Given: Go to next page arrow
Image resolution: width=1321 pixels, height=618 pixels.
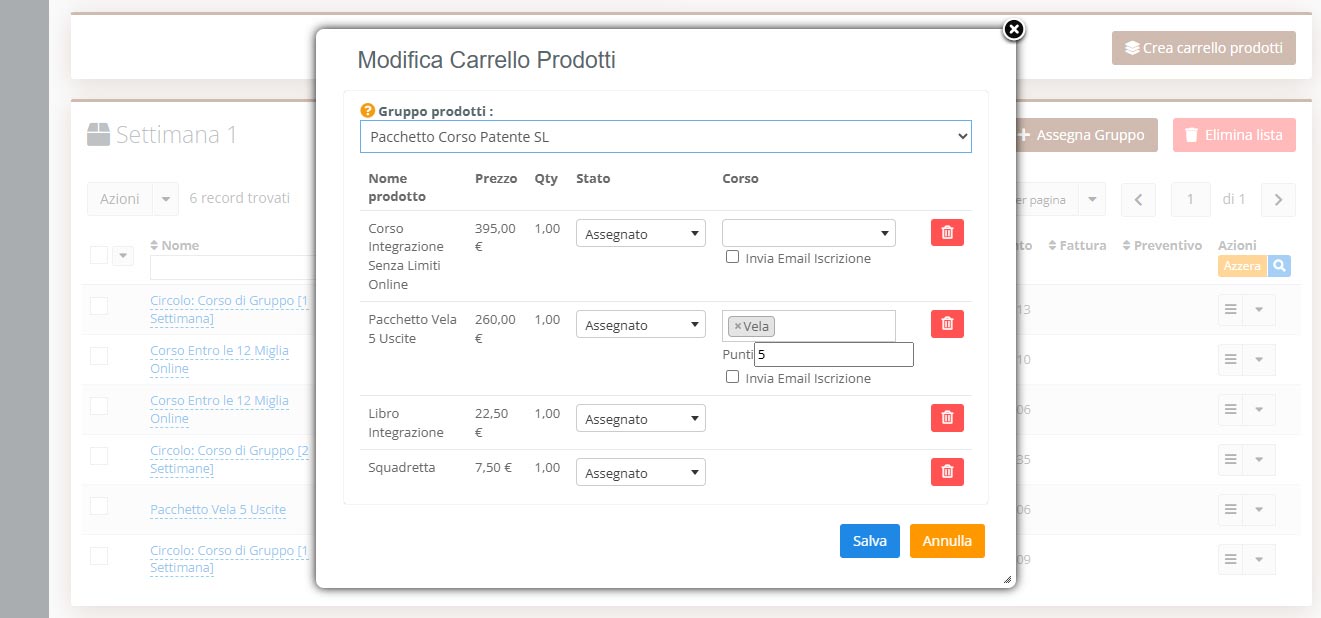Looking at the screenshot, I should tap(1278, 200).
